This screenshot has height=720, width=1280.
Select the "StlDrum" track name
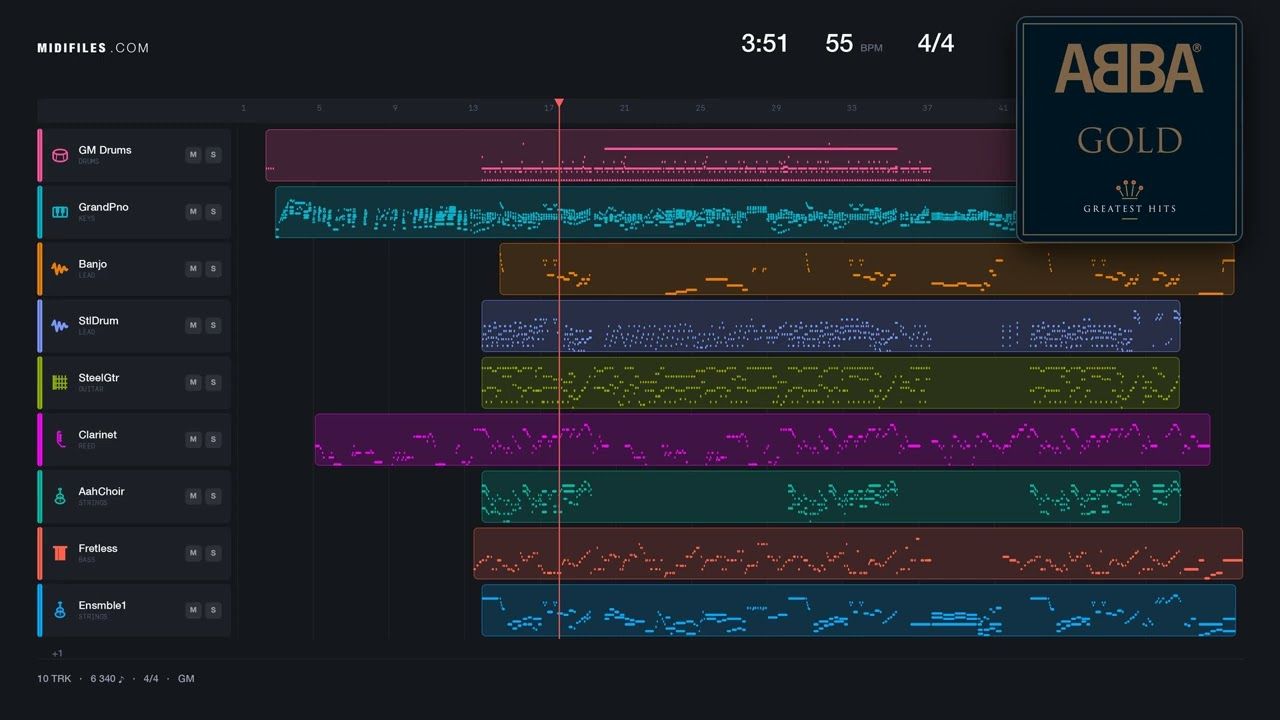(x=99, y=321)
